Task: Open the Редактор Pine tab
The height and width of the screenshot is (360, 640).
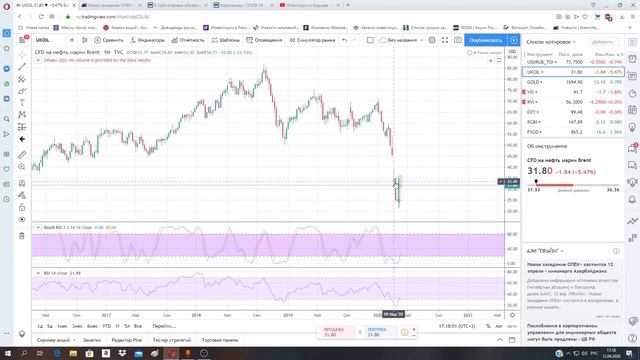Action: [127, 340]
